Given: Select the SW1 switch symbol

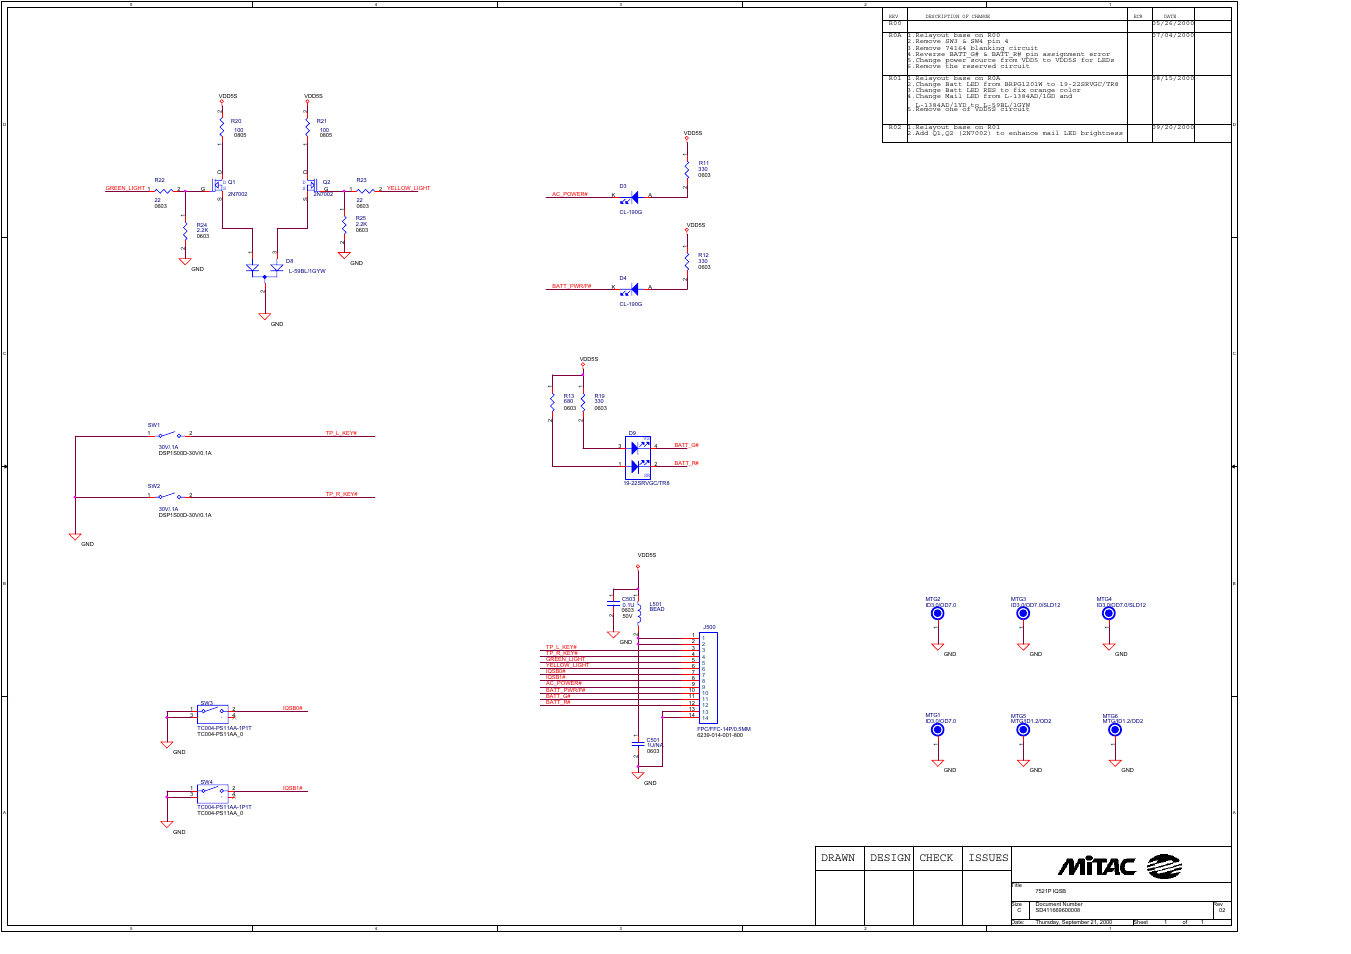Looking at the screenshot, I should (170, 435).
